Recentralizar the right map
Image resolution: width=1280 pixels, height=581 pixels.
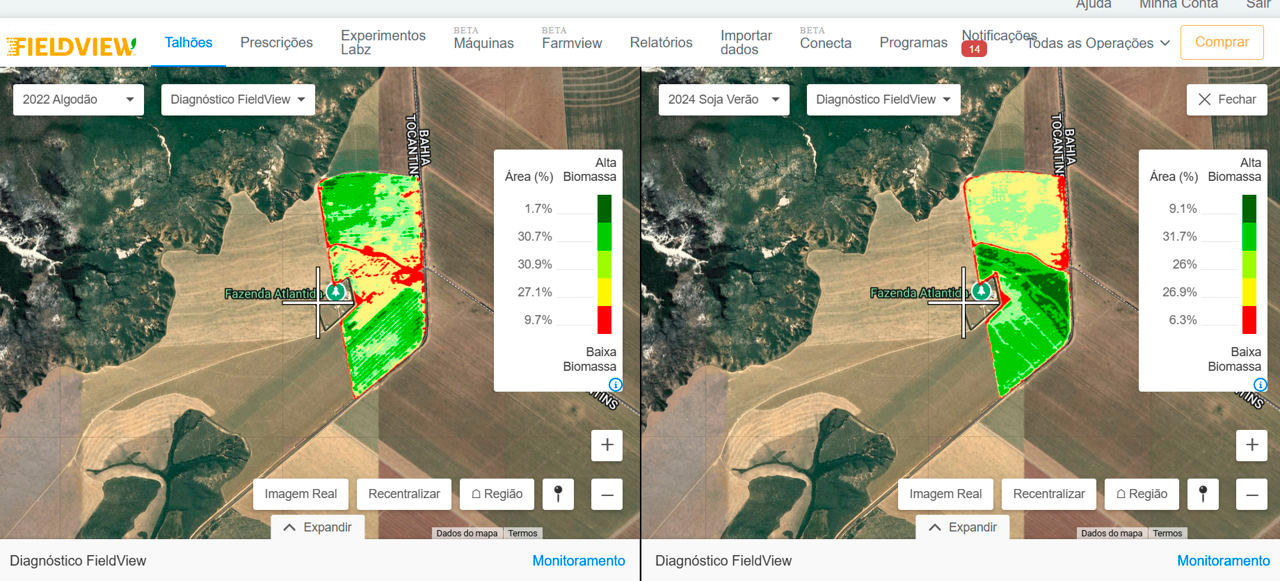click(x=1049, y=494)
